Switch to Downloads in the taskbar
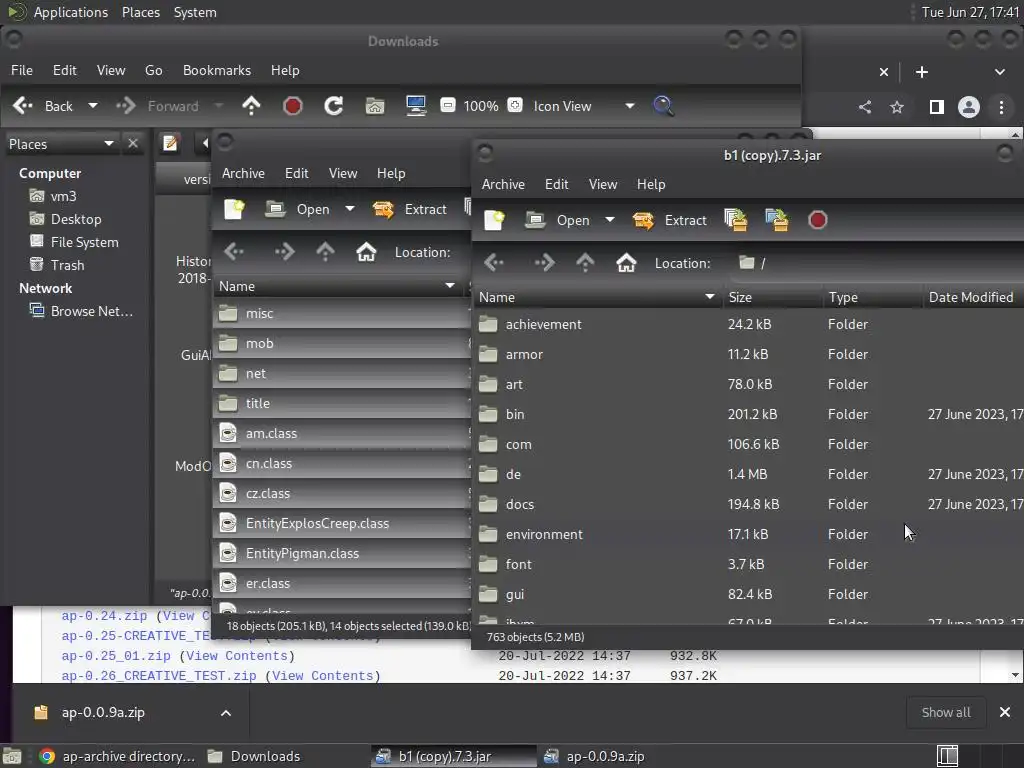The height and width of the screenshot is (768, 1024). (x=254, y=756)
